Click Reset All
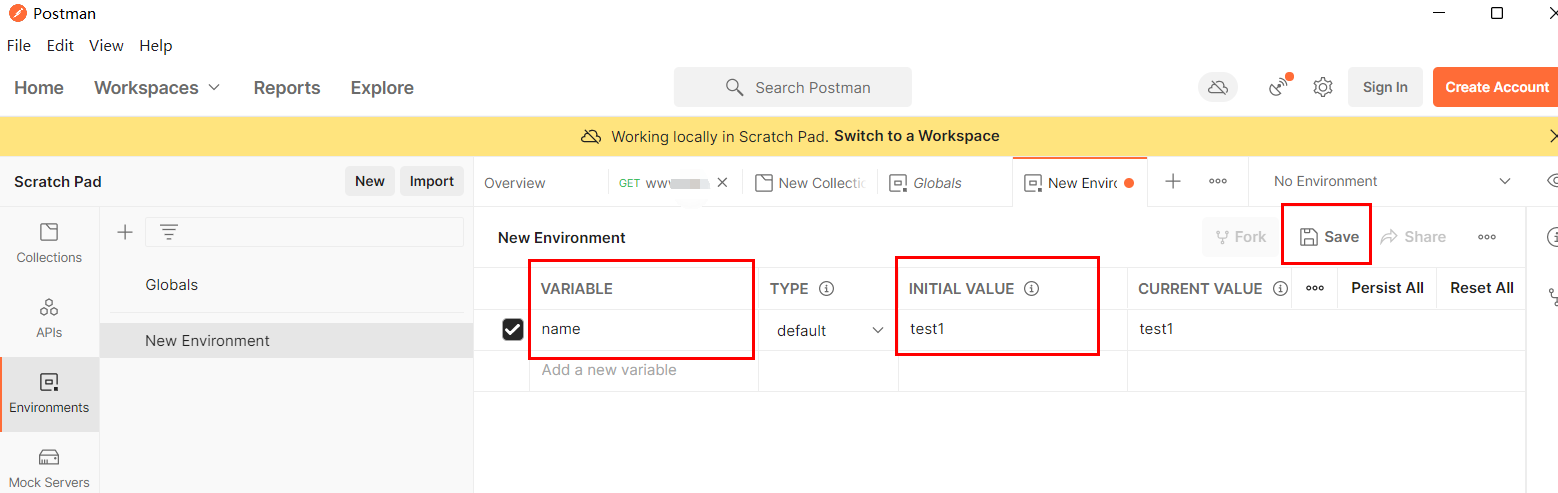1558x493 pixels. coord(1482,288)
